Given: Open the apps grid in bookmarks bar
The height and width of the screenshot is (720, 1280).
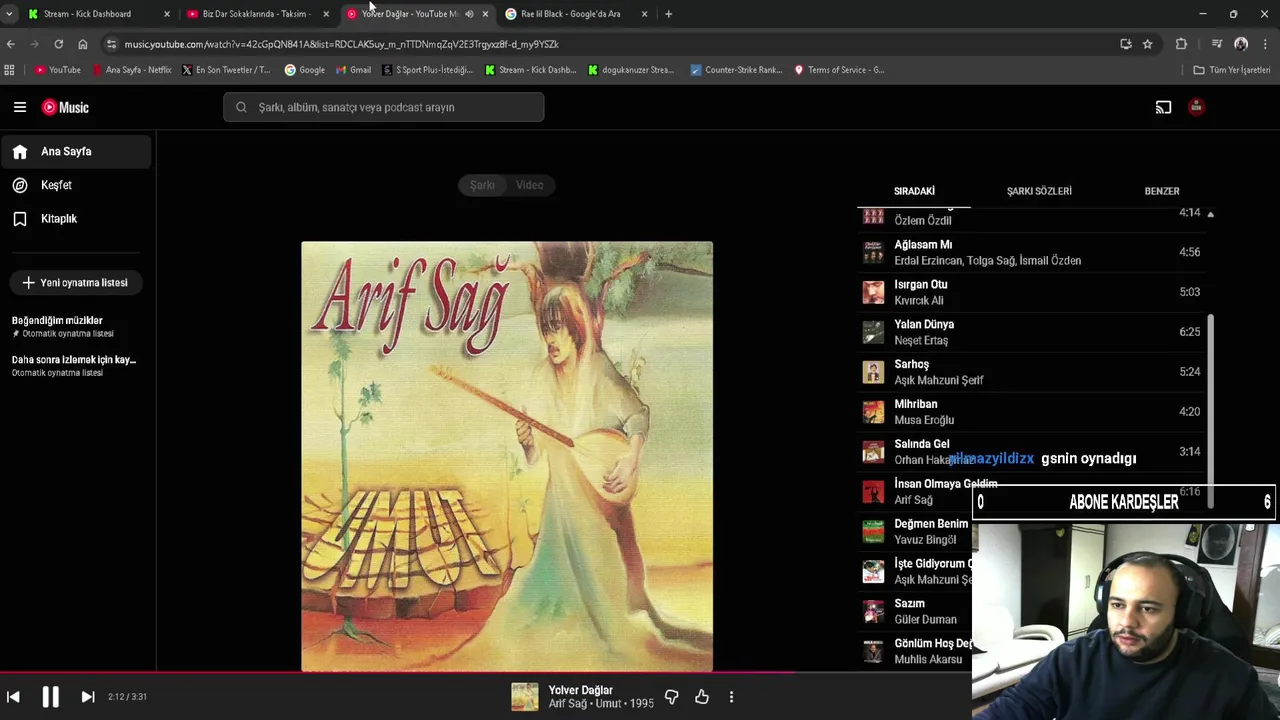Looking at the screenshot, I should (x=10, y=70).
